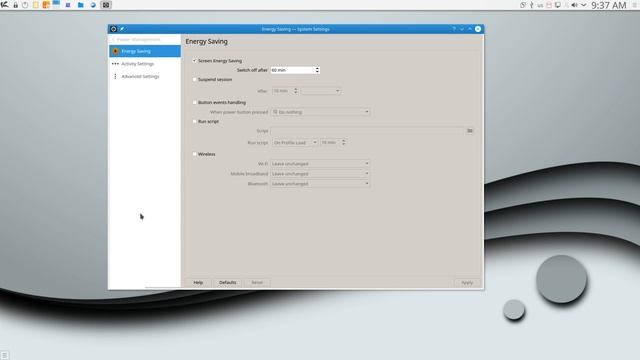Click the active System Settings task button
Image resolution: width=640 pixels, height=360 pixels.
pos(106,5)
